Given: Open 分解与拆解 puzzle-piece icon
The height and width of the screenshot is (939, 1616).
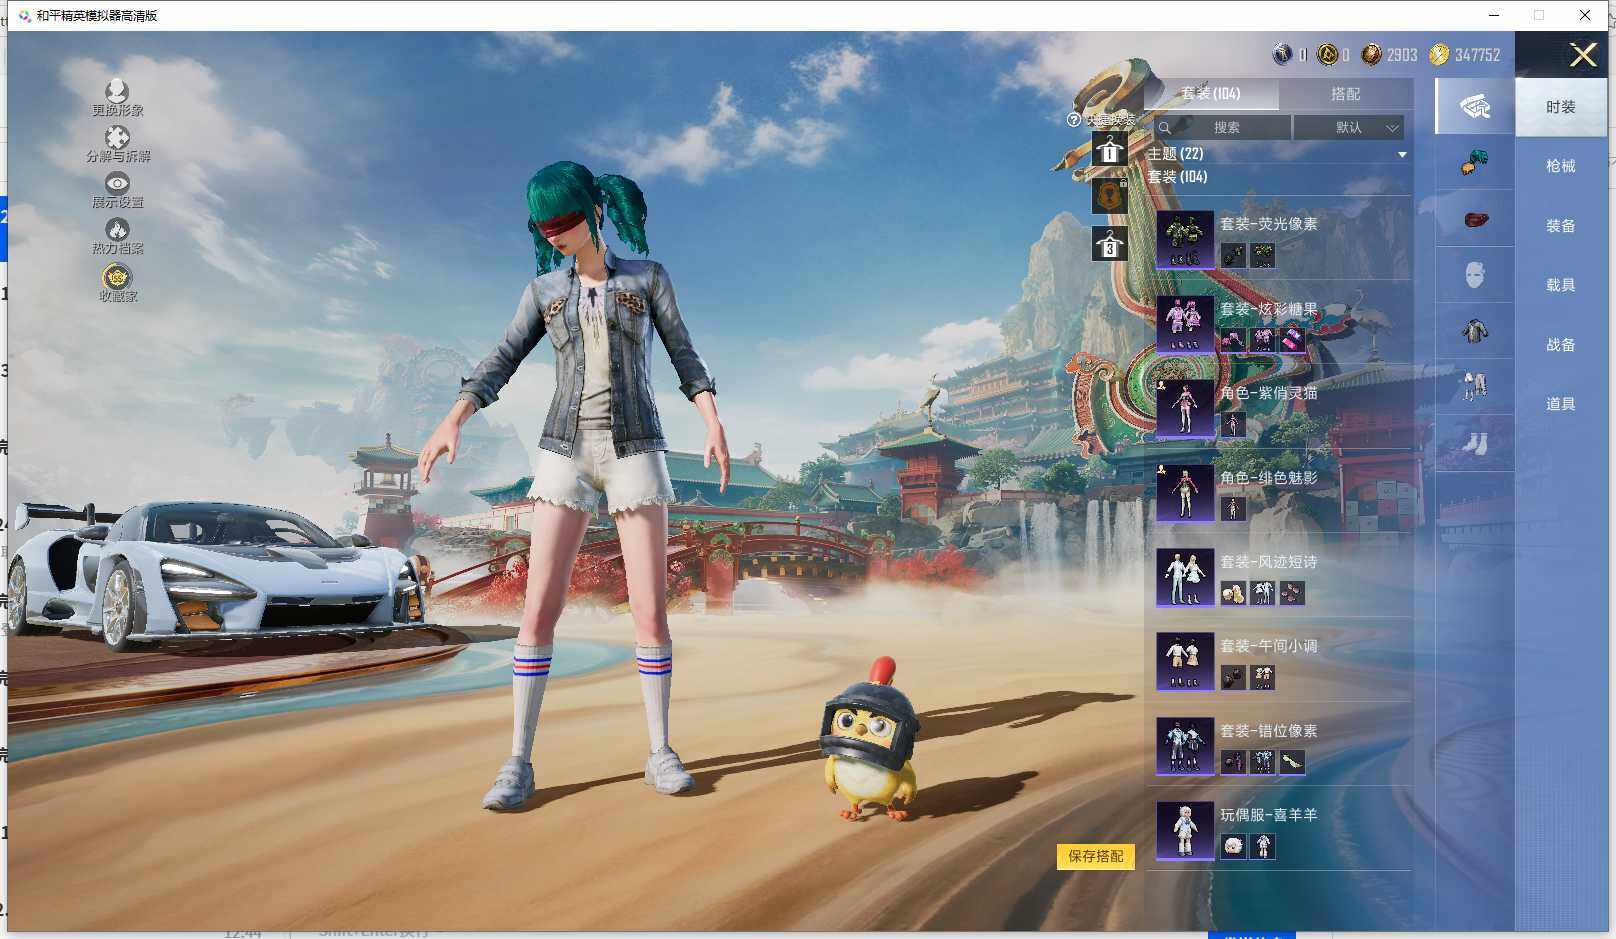Looking at the screenshot, I should pyautogui.click(x=117, y=137).
